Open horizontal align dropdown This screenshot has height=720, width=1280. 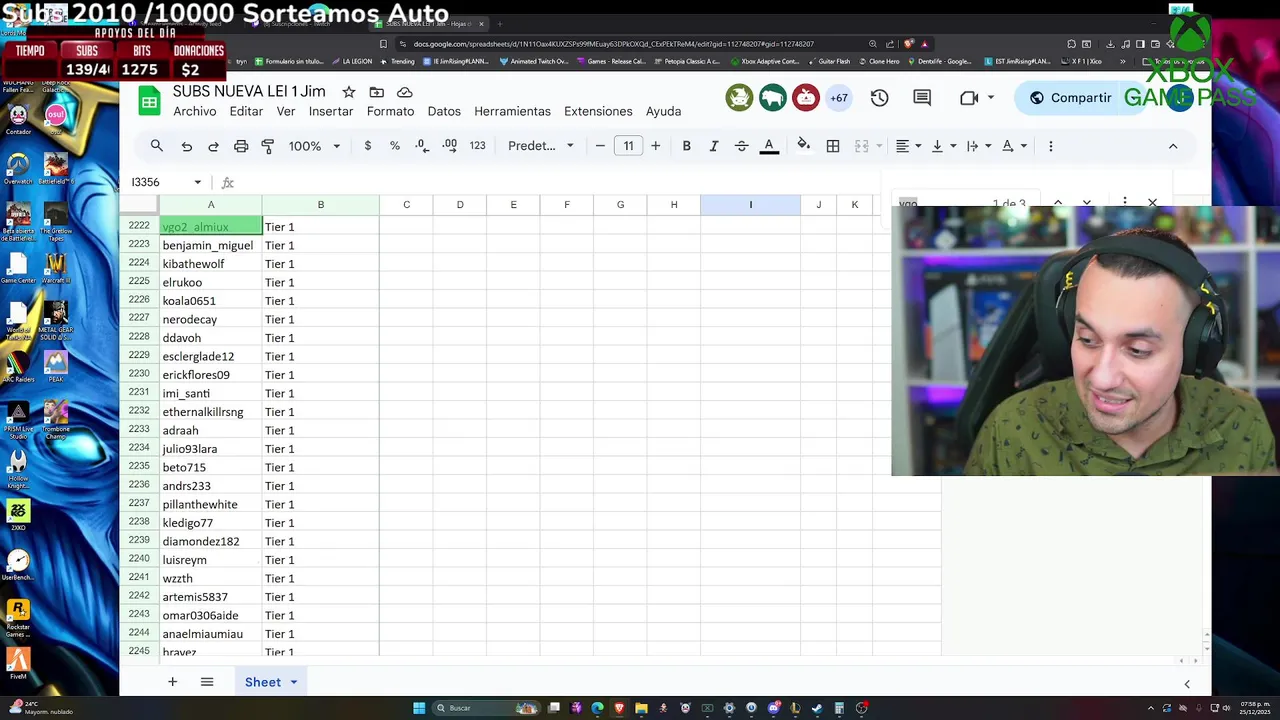point(908,146)
